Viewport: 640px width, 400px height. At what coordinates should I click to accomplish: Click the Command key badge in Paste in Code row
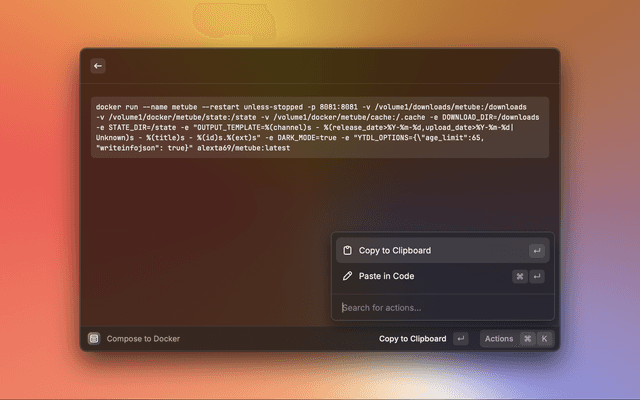[x=520, y=276]
